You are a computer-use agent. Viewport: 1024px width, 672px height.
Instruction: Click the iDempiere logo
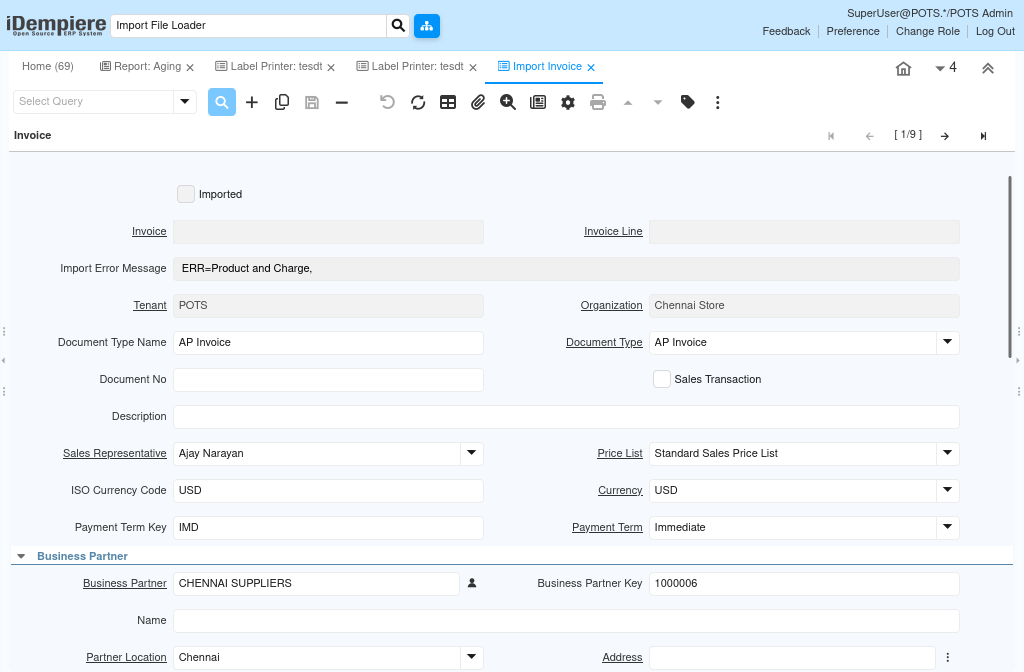tap(56, 25)
